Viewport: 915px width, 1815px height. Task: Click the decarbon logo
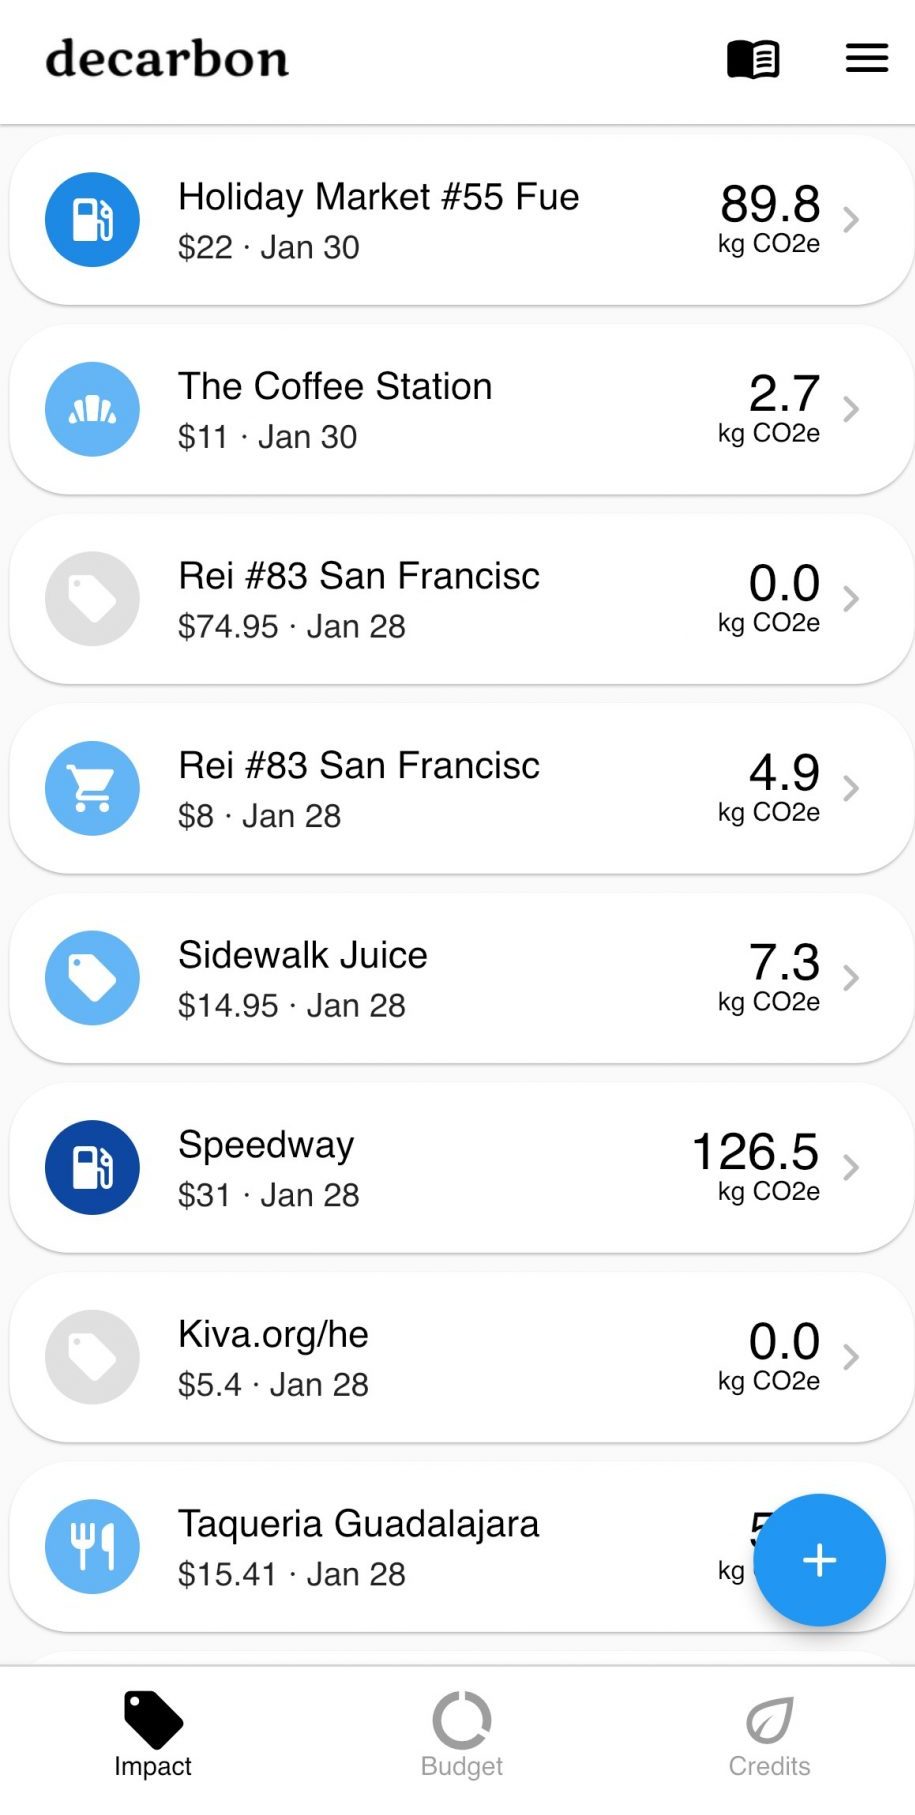coord(167,59)
